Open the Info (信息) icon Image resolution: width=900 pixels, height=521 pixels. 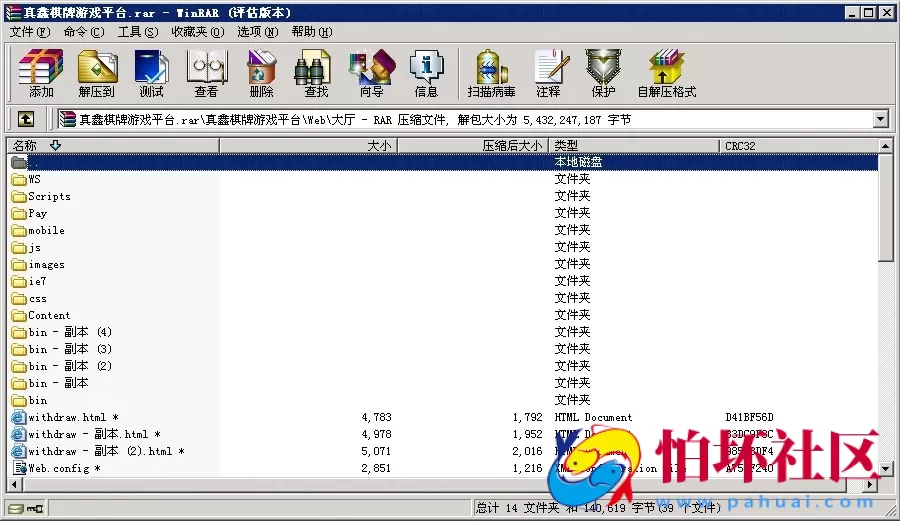click(x=426, y=73)
